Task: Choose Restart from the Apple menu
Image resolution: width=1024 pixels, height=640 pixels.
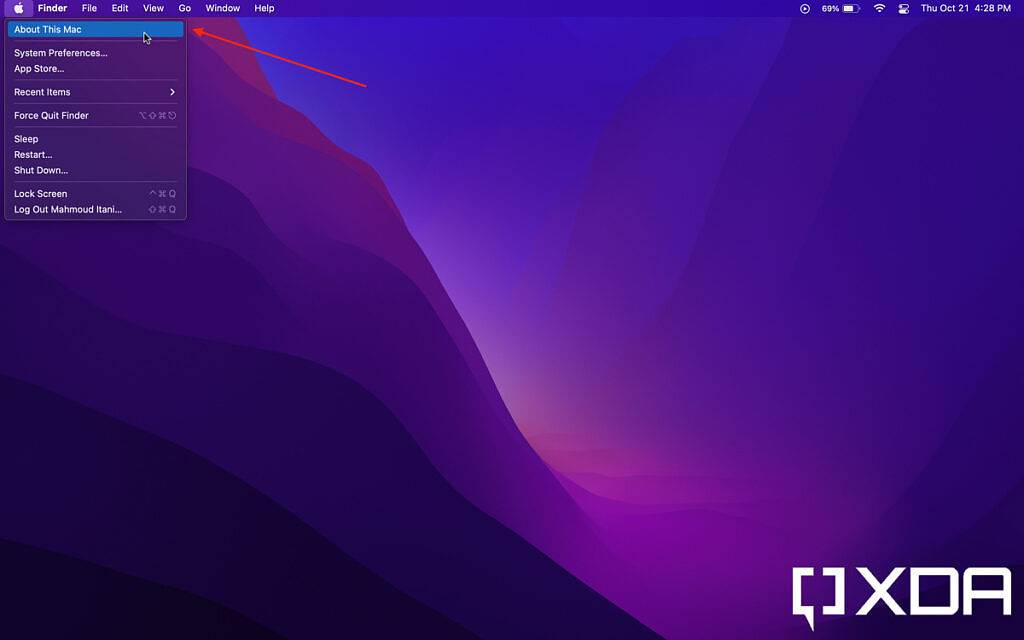Action: pos(31,154)
